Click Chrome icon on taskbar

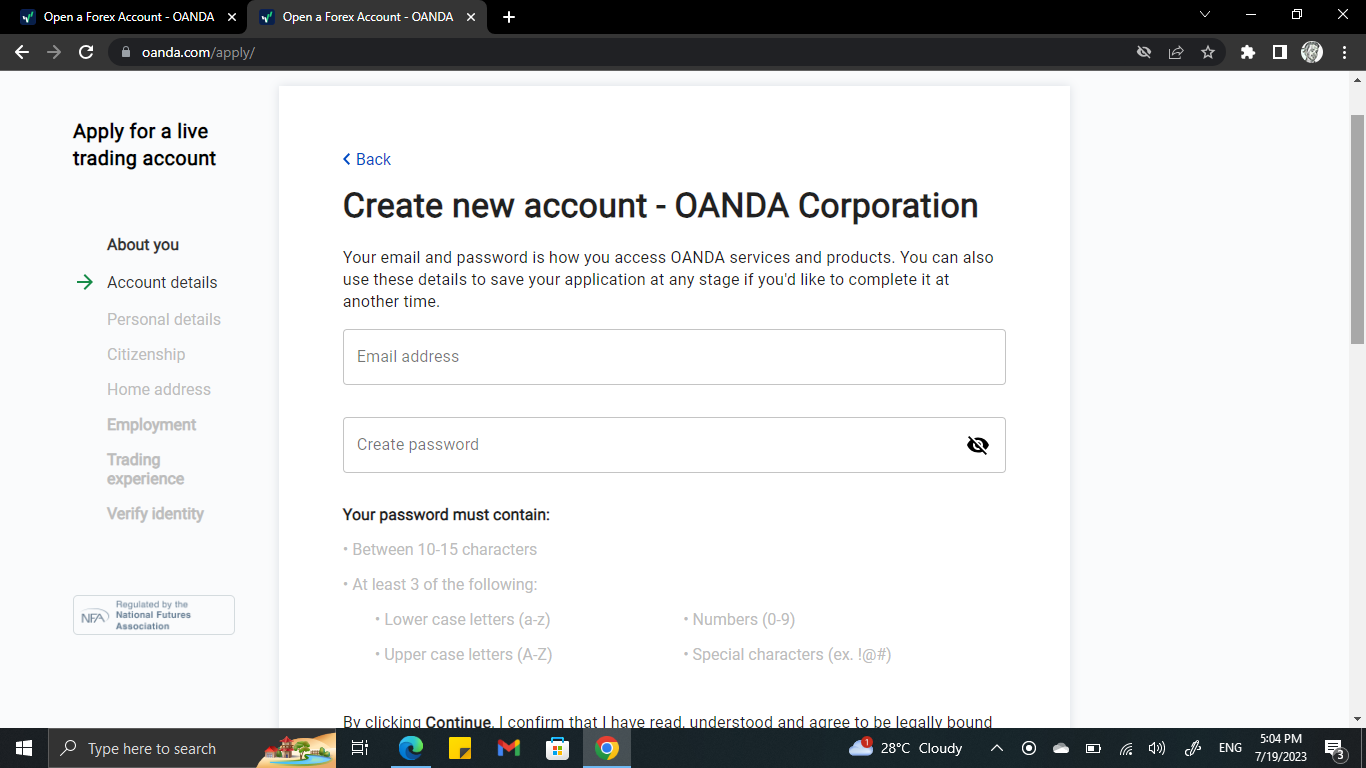(607, 748)
